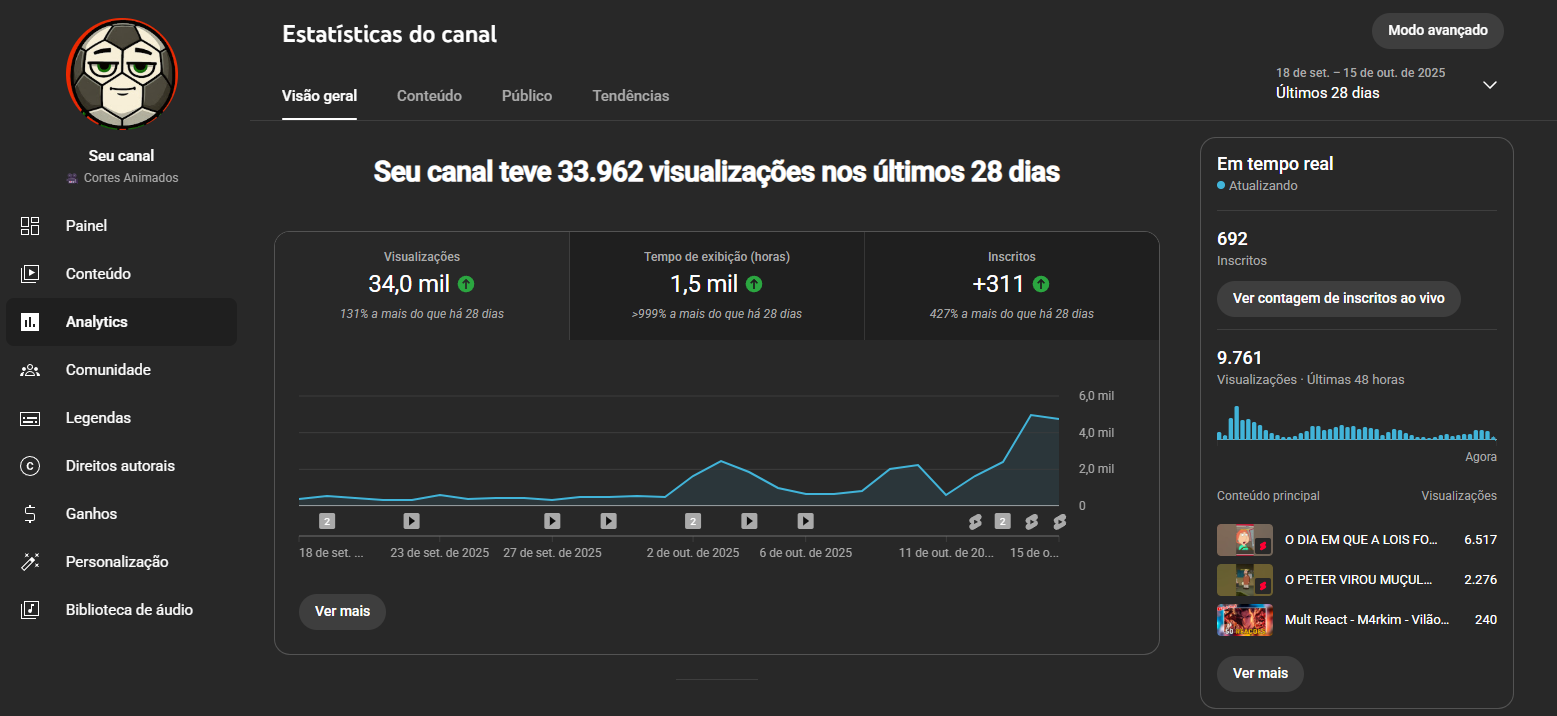
Task: Click green up arrow beside +311
Action: tap(1041, 284)
